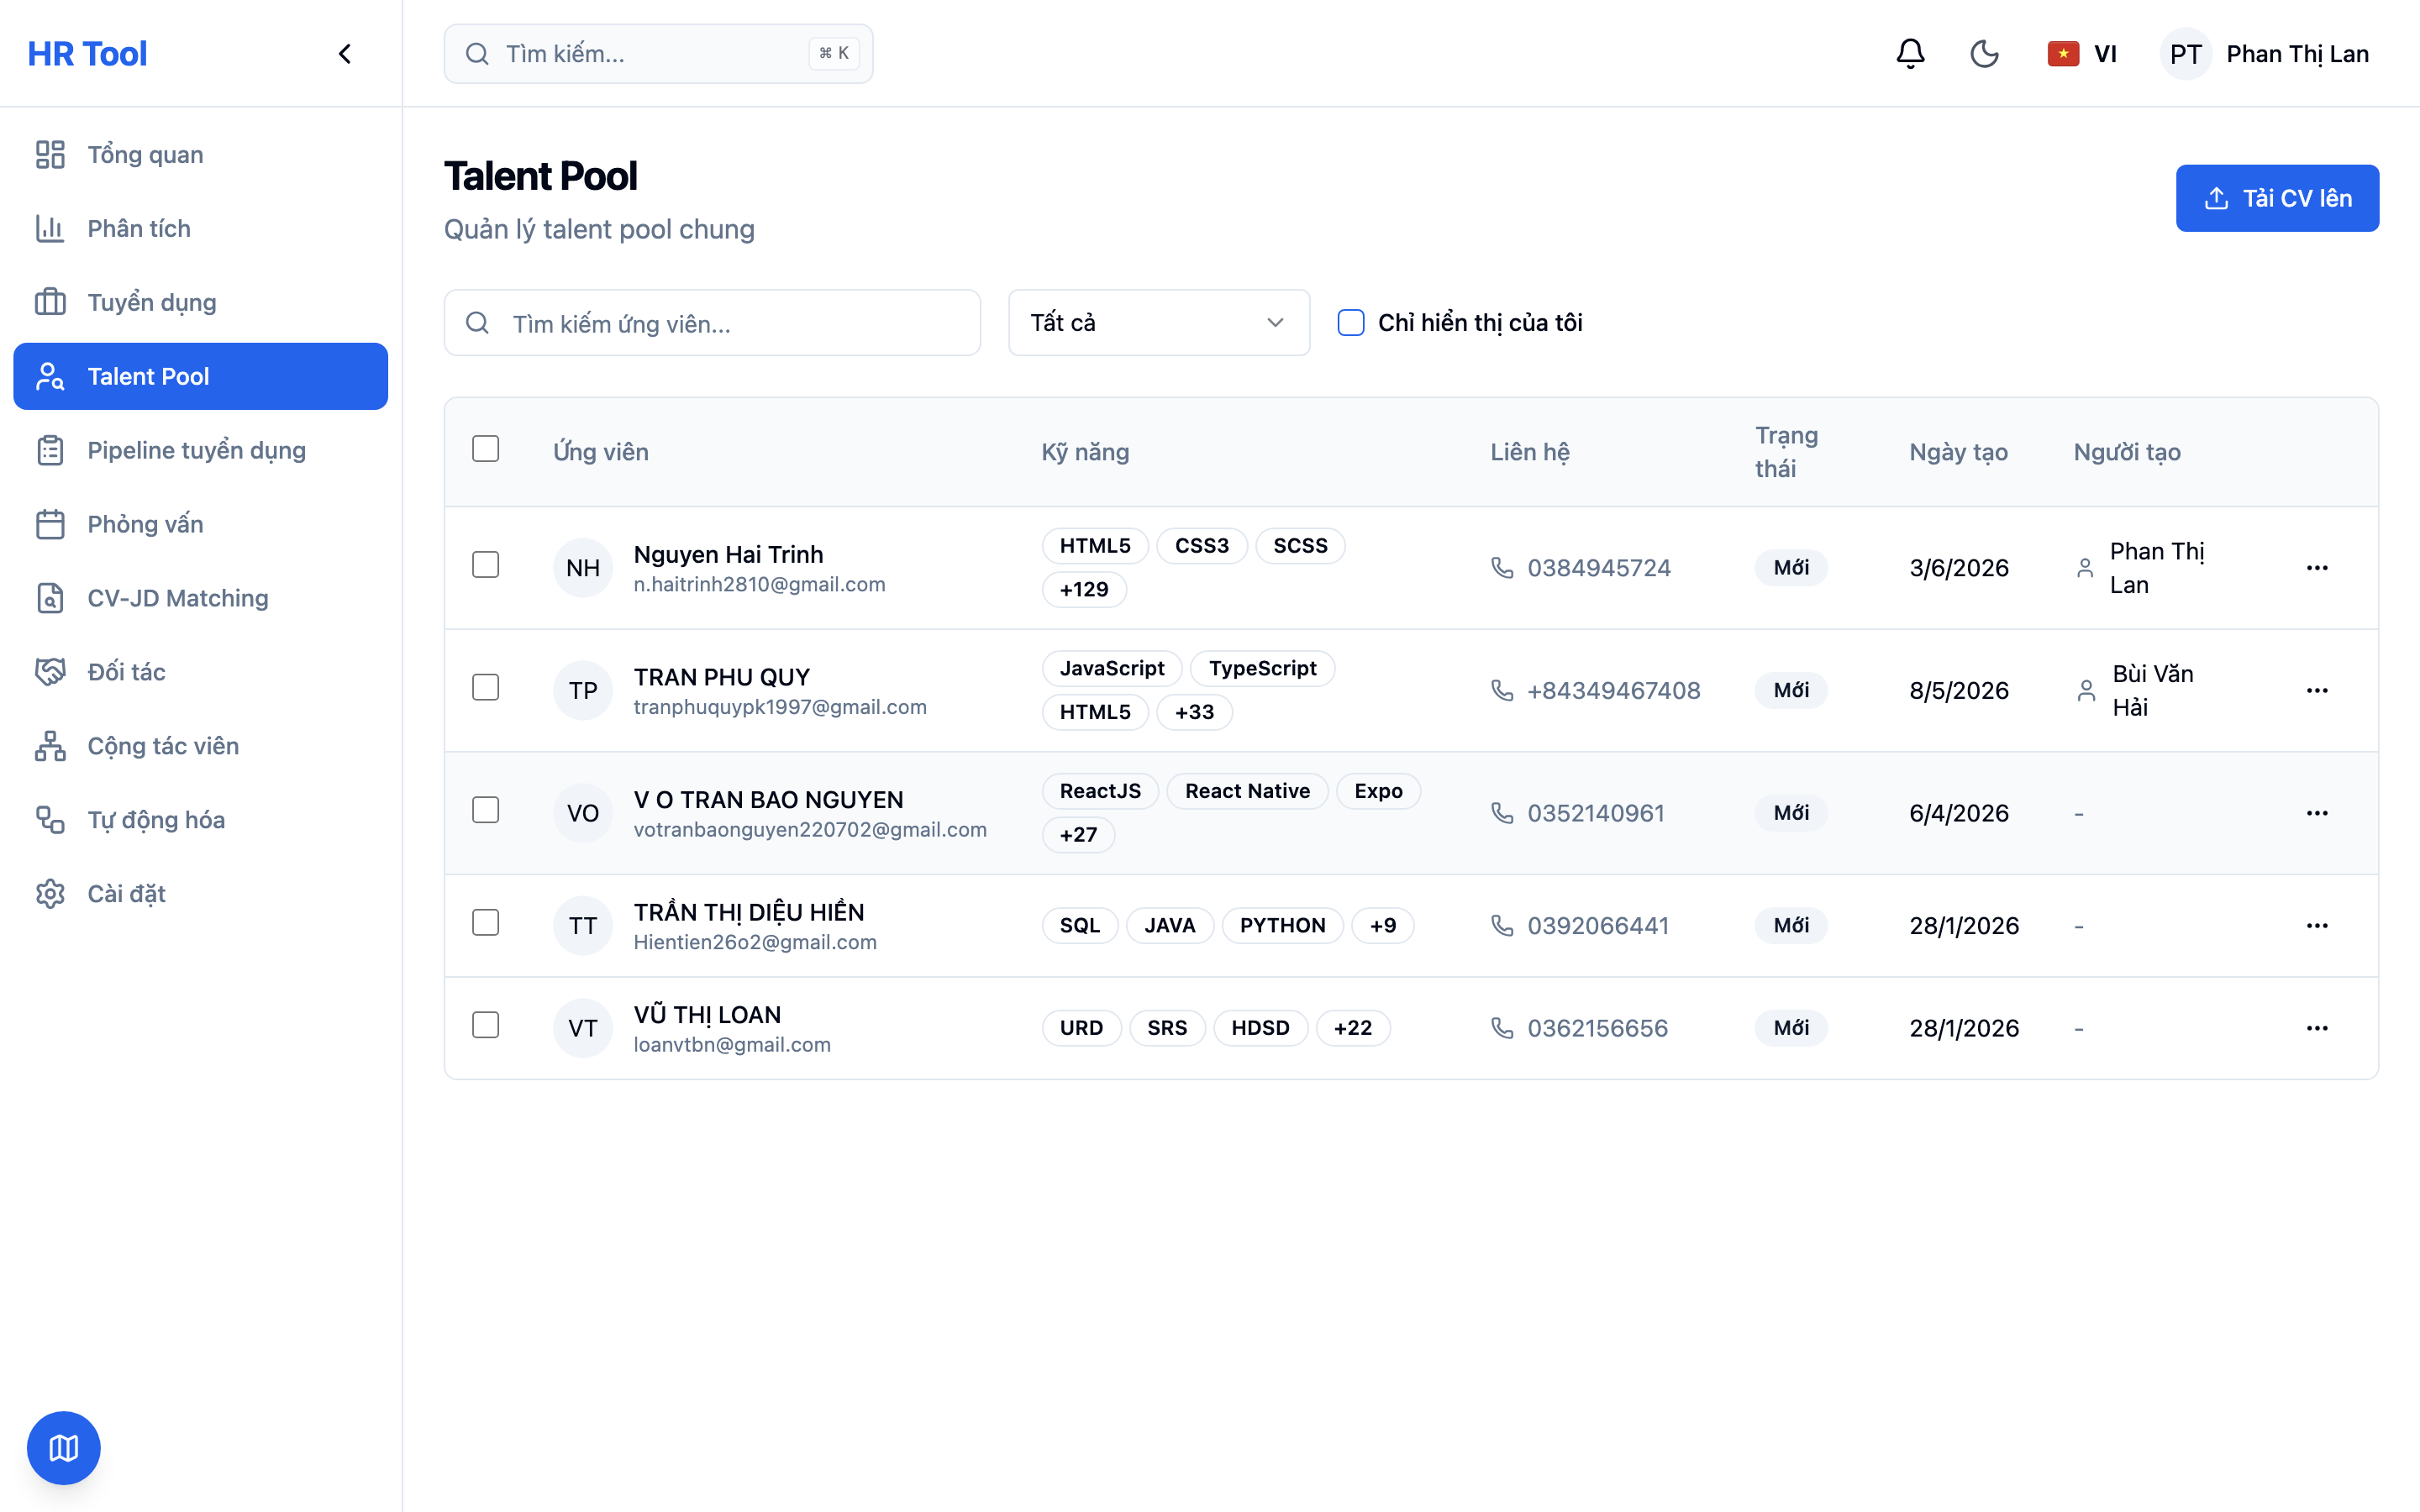Screen dimensions: 2420x1512
Task: Click the PT user avatar
Action: pos(2186,54)
